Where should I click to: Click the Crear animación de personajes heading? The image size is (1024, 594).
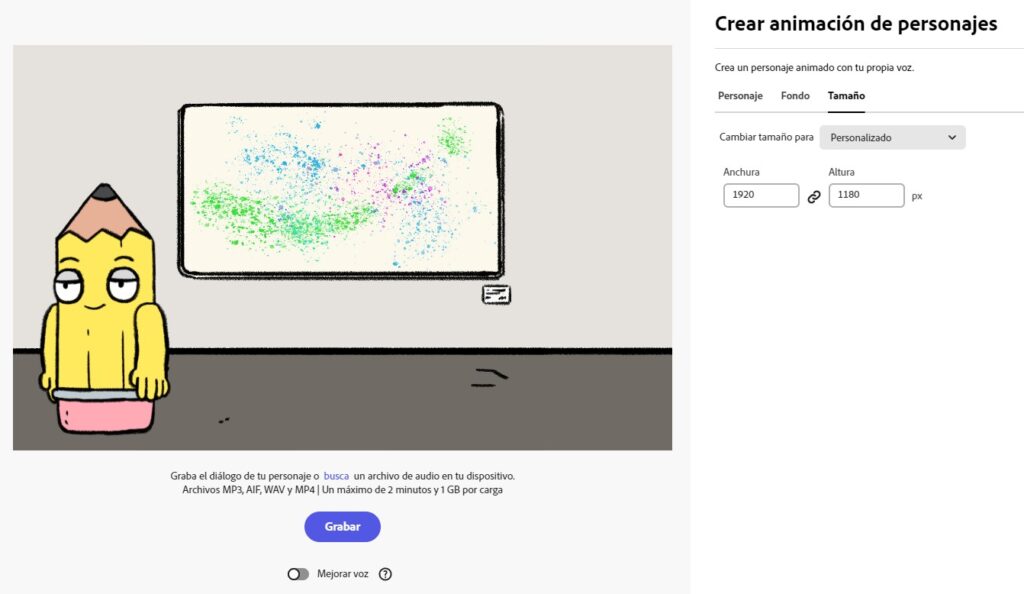point(855,24)
